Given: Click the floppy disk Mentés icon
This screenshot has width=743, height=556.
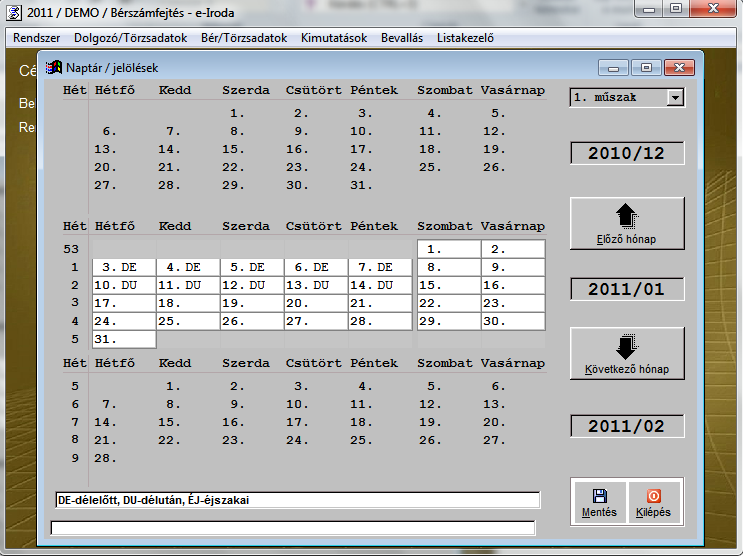Looking at the screenshot, I should click(x=599, y=495).
